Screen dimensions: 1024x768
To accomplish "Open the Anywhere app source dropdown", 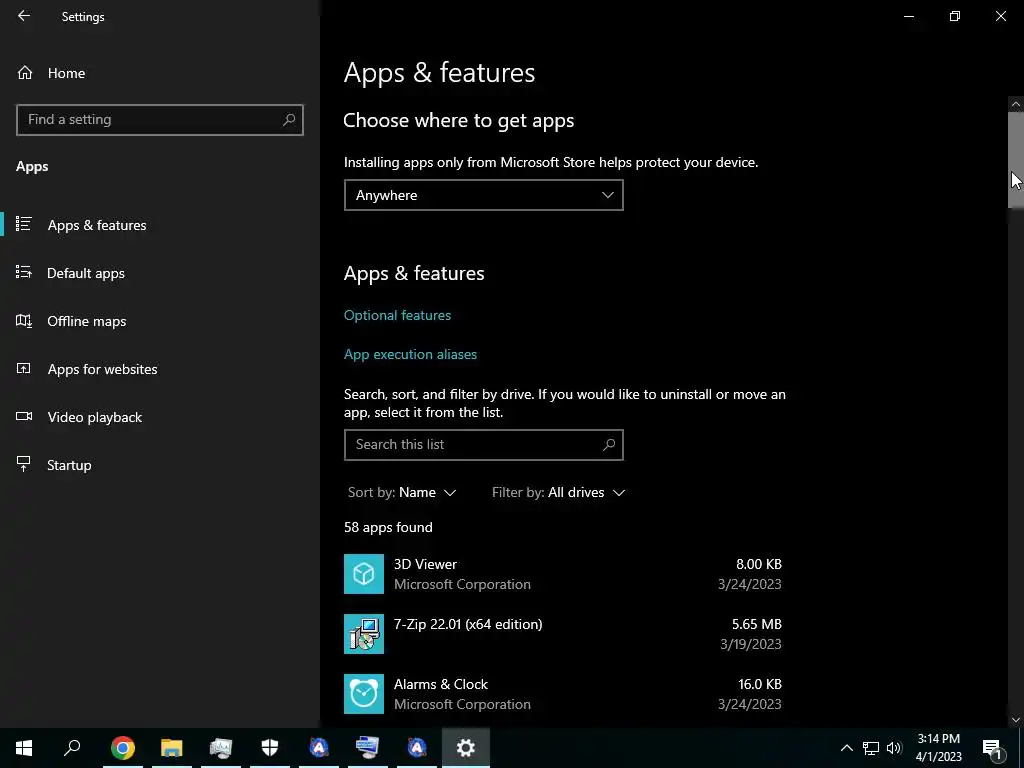I will click(483, 195).
